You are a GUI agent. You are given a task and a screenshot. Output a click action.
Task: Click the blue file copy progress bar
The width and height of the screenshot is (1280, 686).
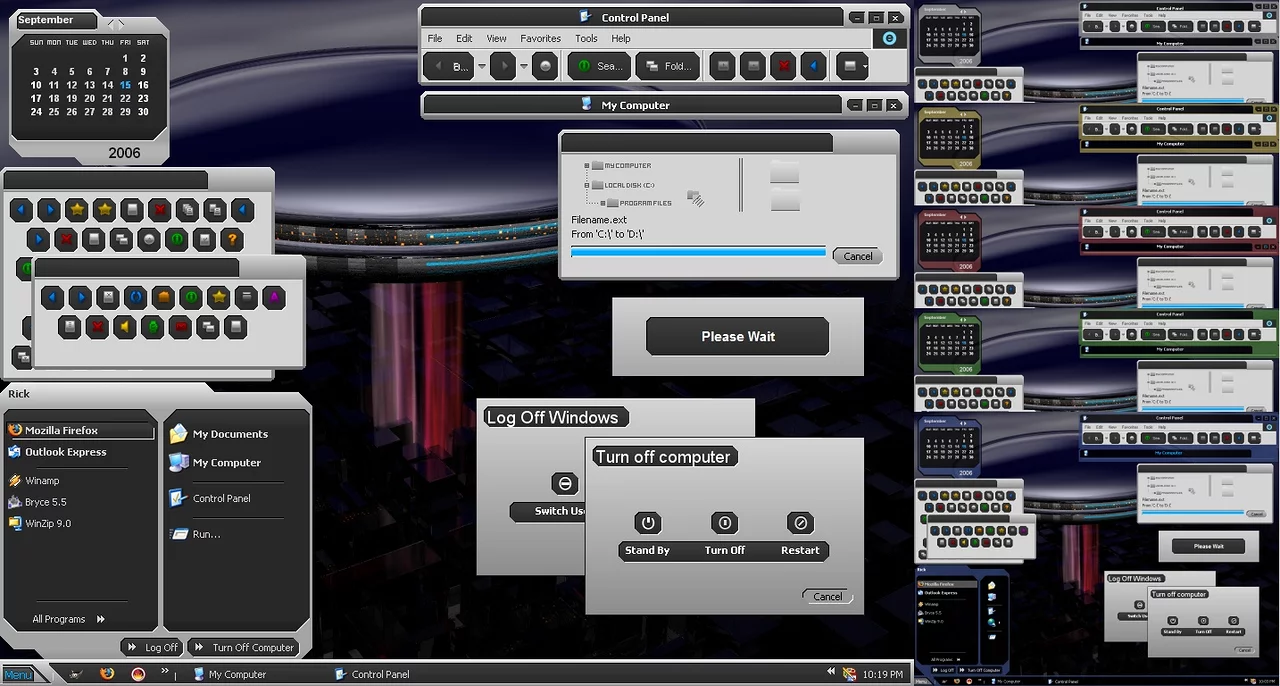(698, 253)
